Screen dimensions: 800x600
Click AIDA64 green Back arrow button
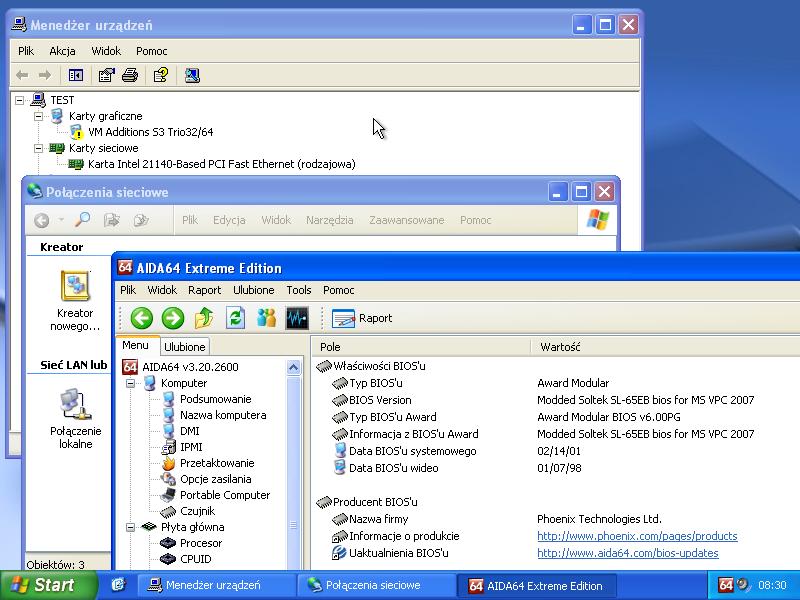[141, 318]
